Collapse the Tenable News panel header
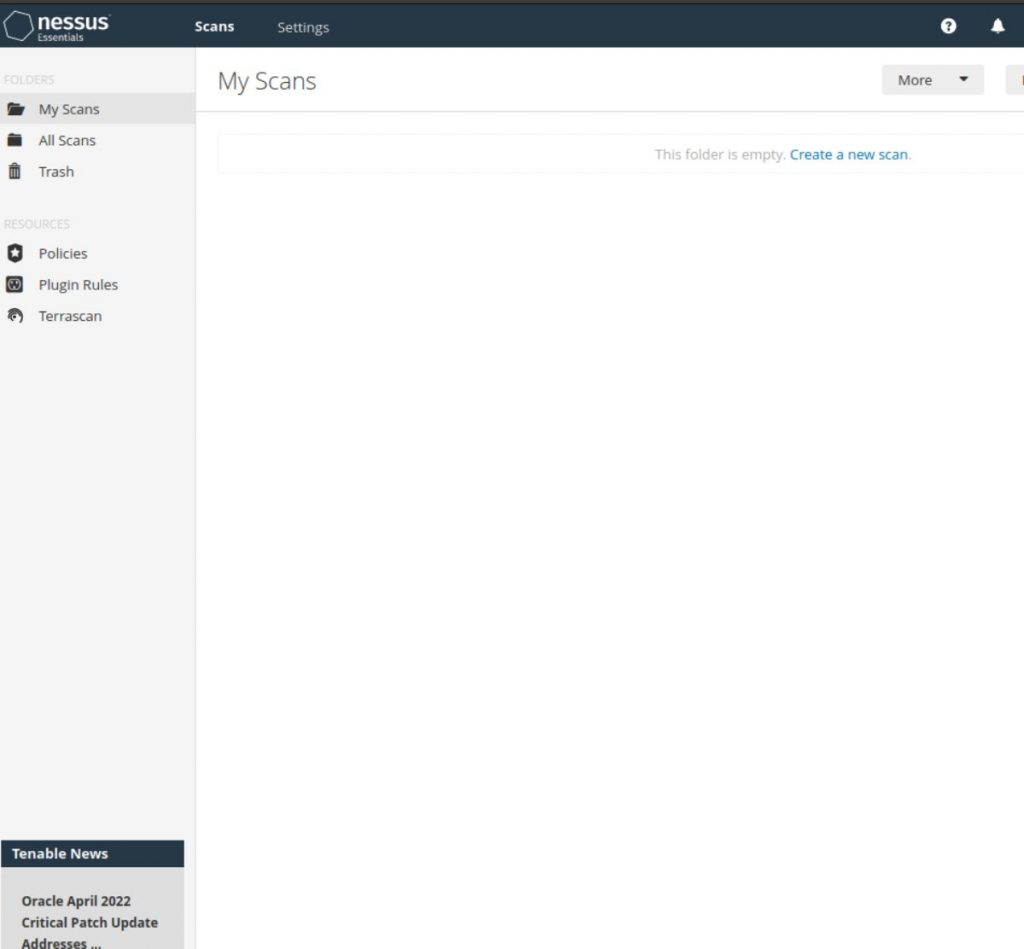Image resolution: width=1024 pixels, height=949 pixels. tap(93, 853)
